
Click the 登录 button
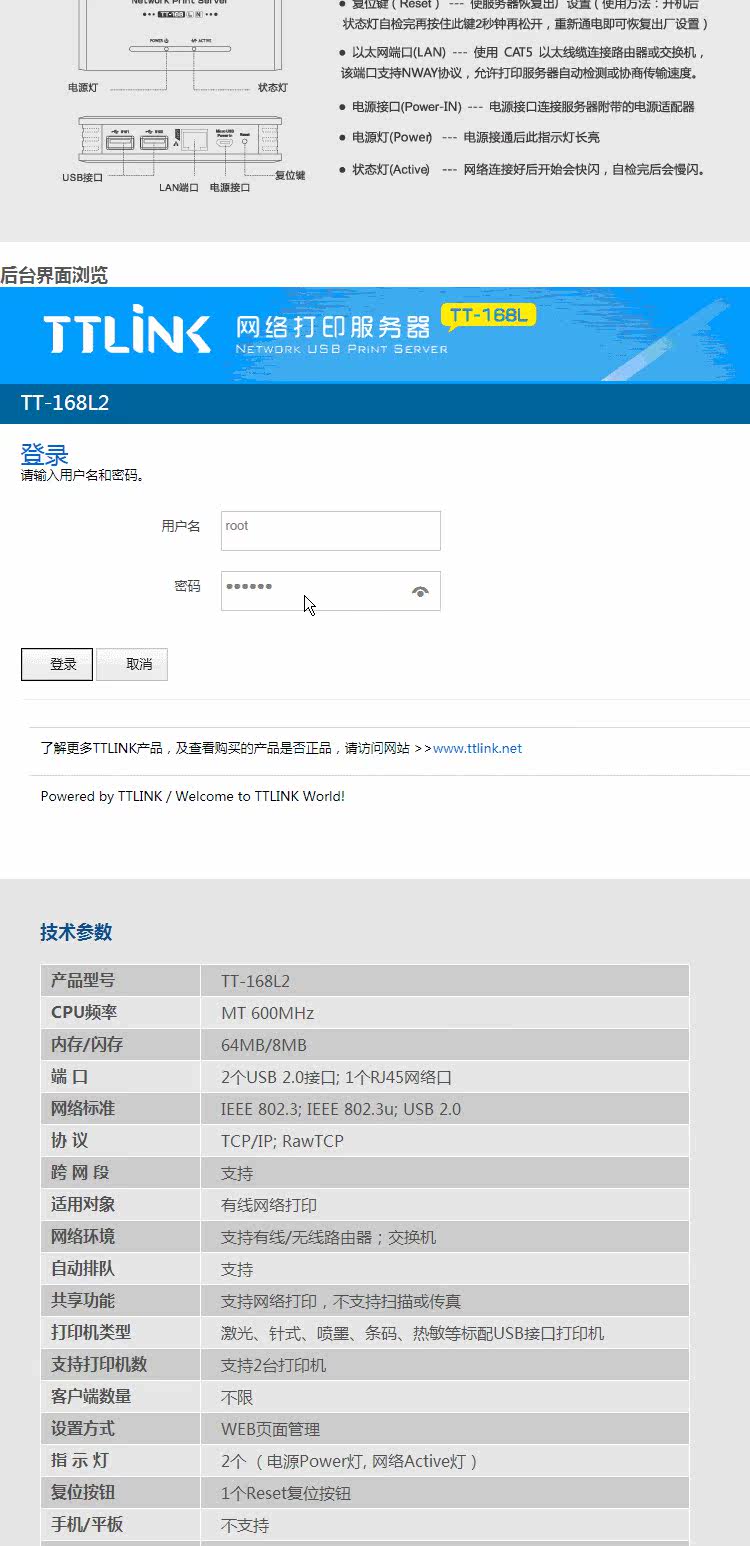[57, 664]
